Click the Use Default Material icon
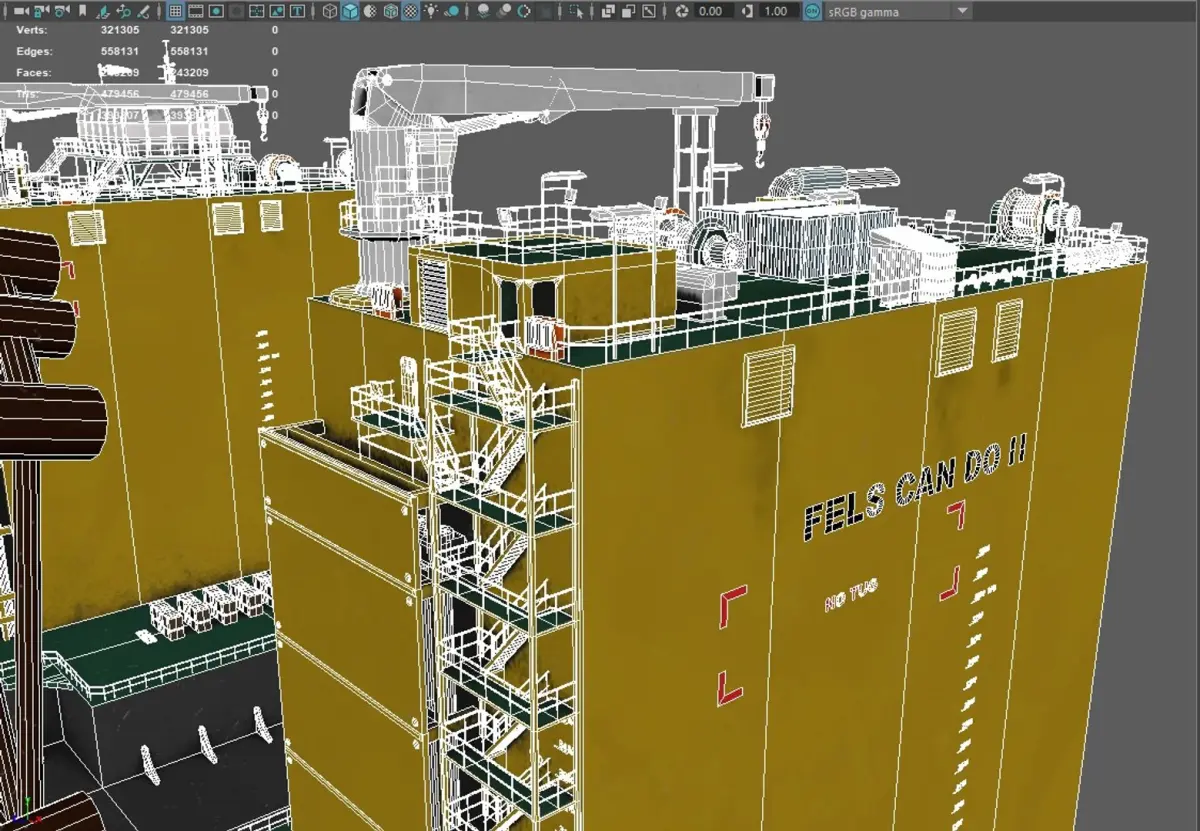The image size is (1200, 831). 370,11
